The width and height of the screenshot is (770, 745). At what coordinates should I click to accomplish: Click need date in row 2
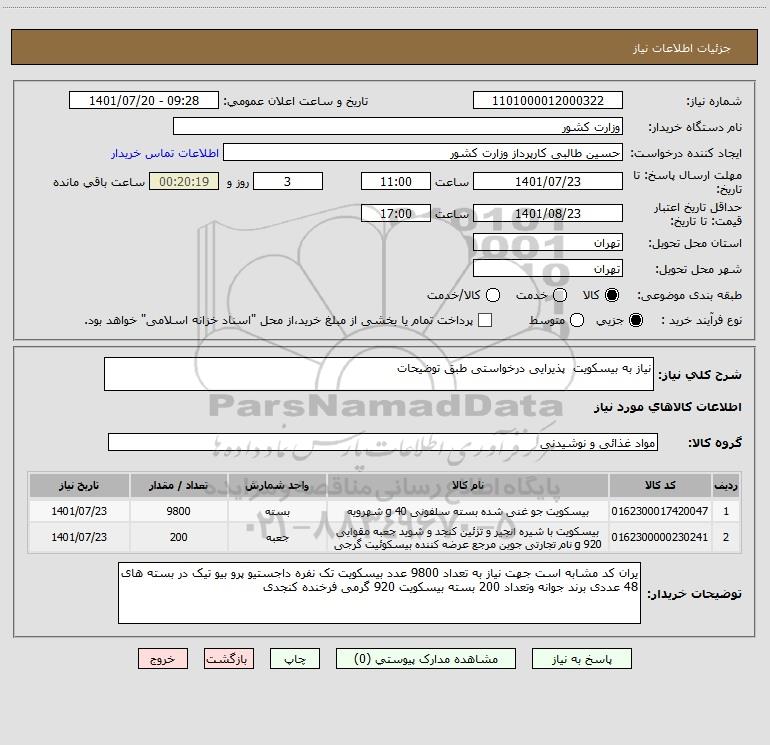[x=79, y=537]
